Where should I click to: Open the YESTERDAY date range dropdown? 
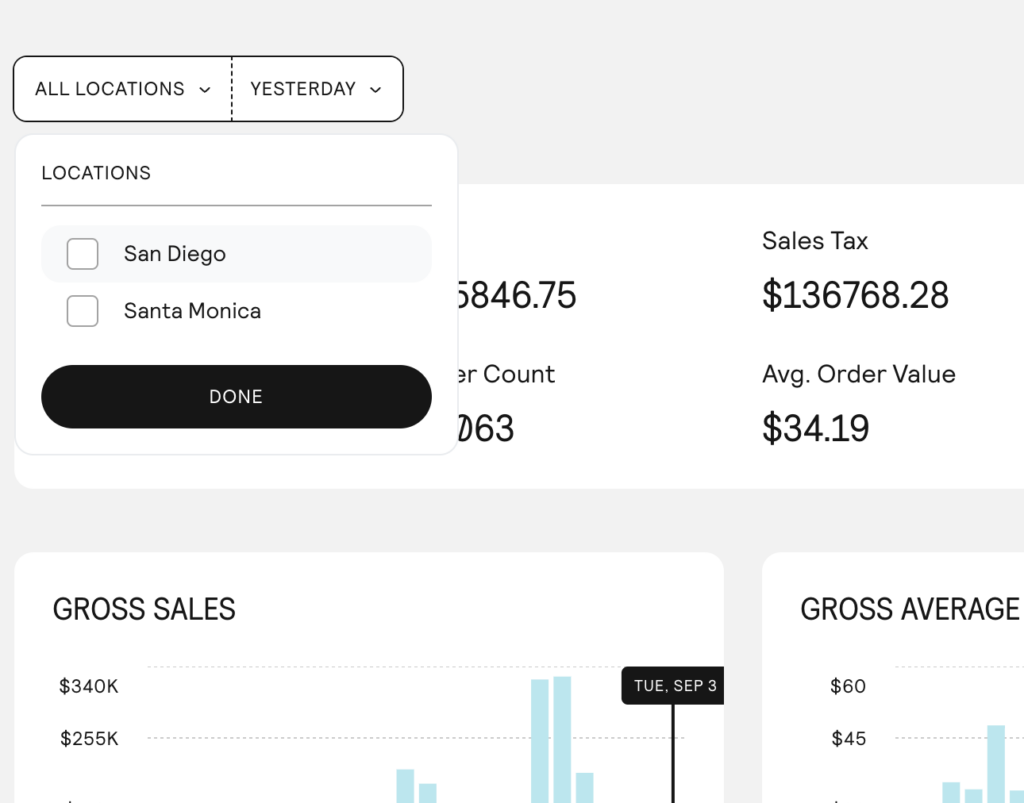point(316,89)
